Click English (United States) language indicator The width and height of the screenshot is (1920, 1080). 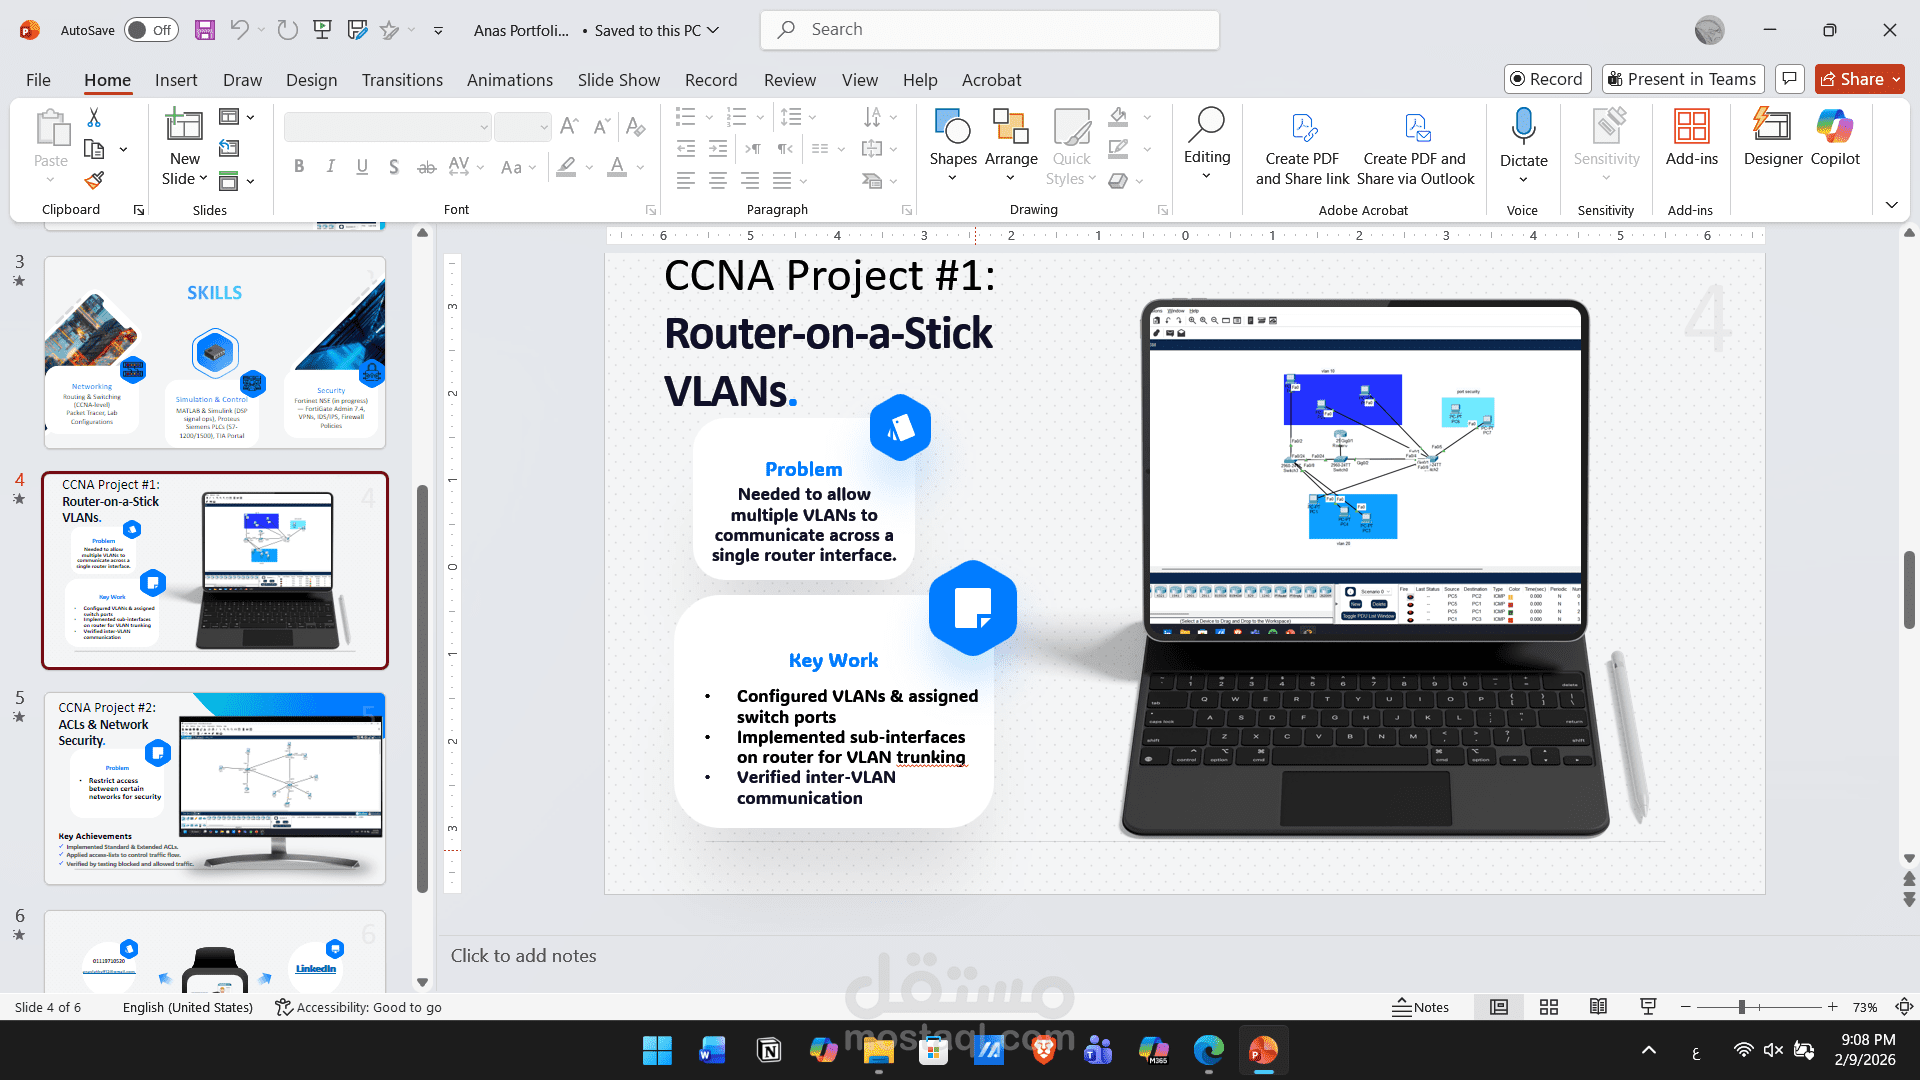tap(188, 1007)
